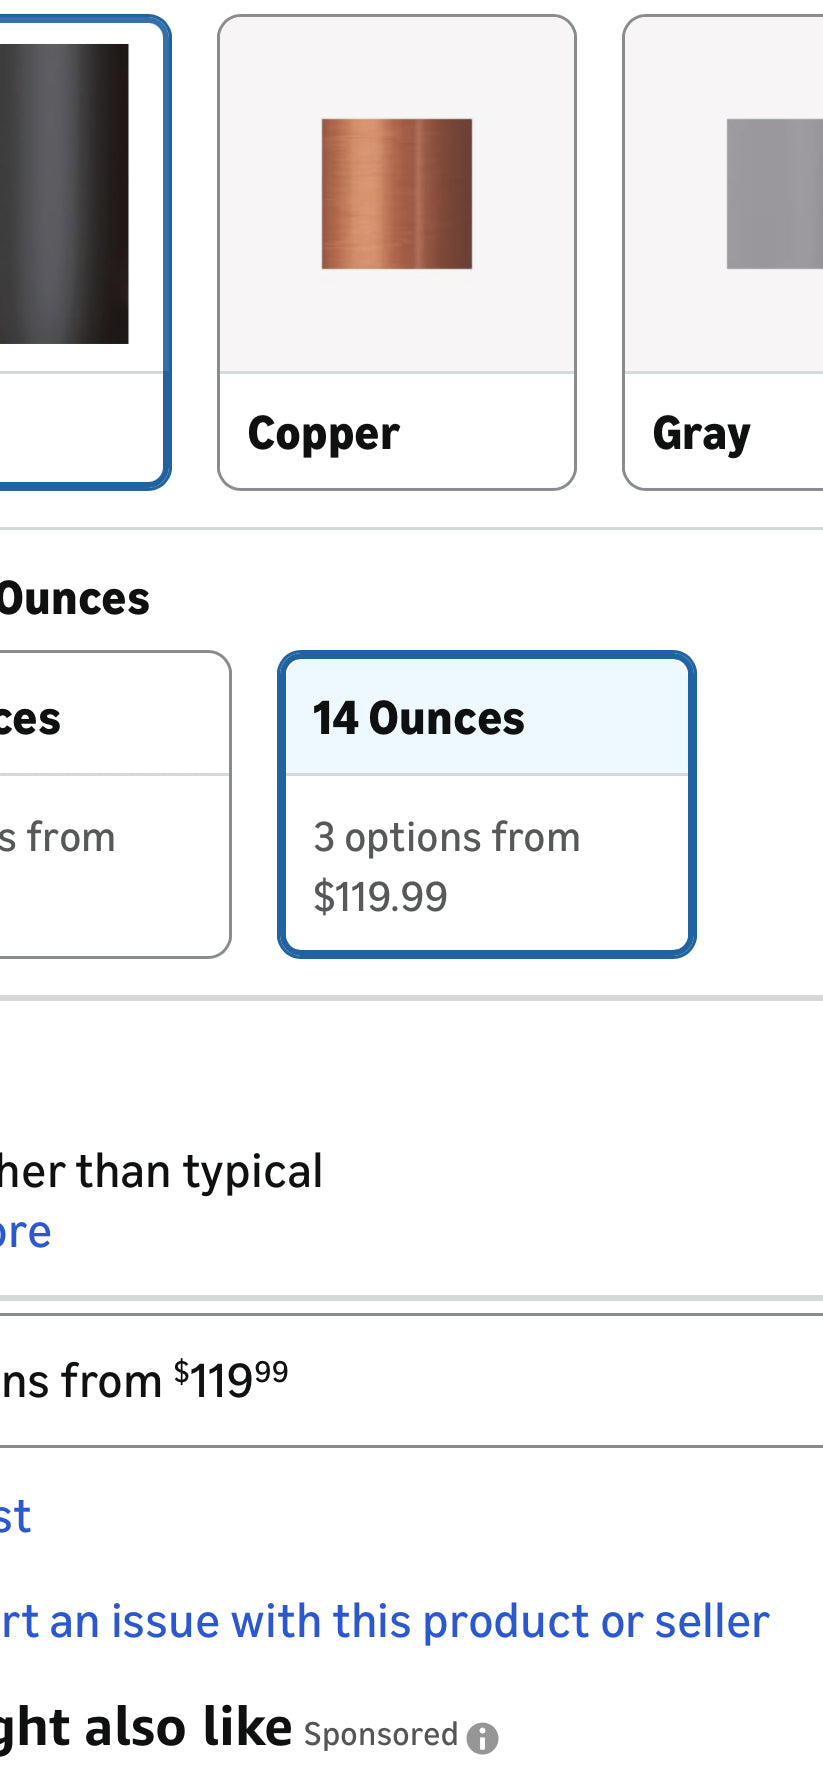The width and height of the screenshot is (823, 1785).
Task: Click the superscript $119.99 price
Action: 231,1380
